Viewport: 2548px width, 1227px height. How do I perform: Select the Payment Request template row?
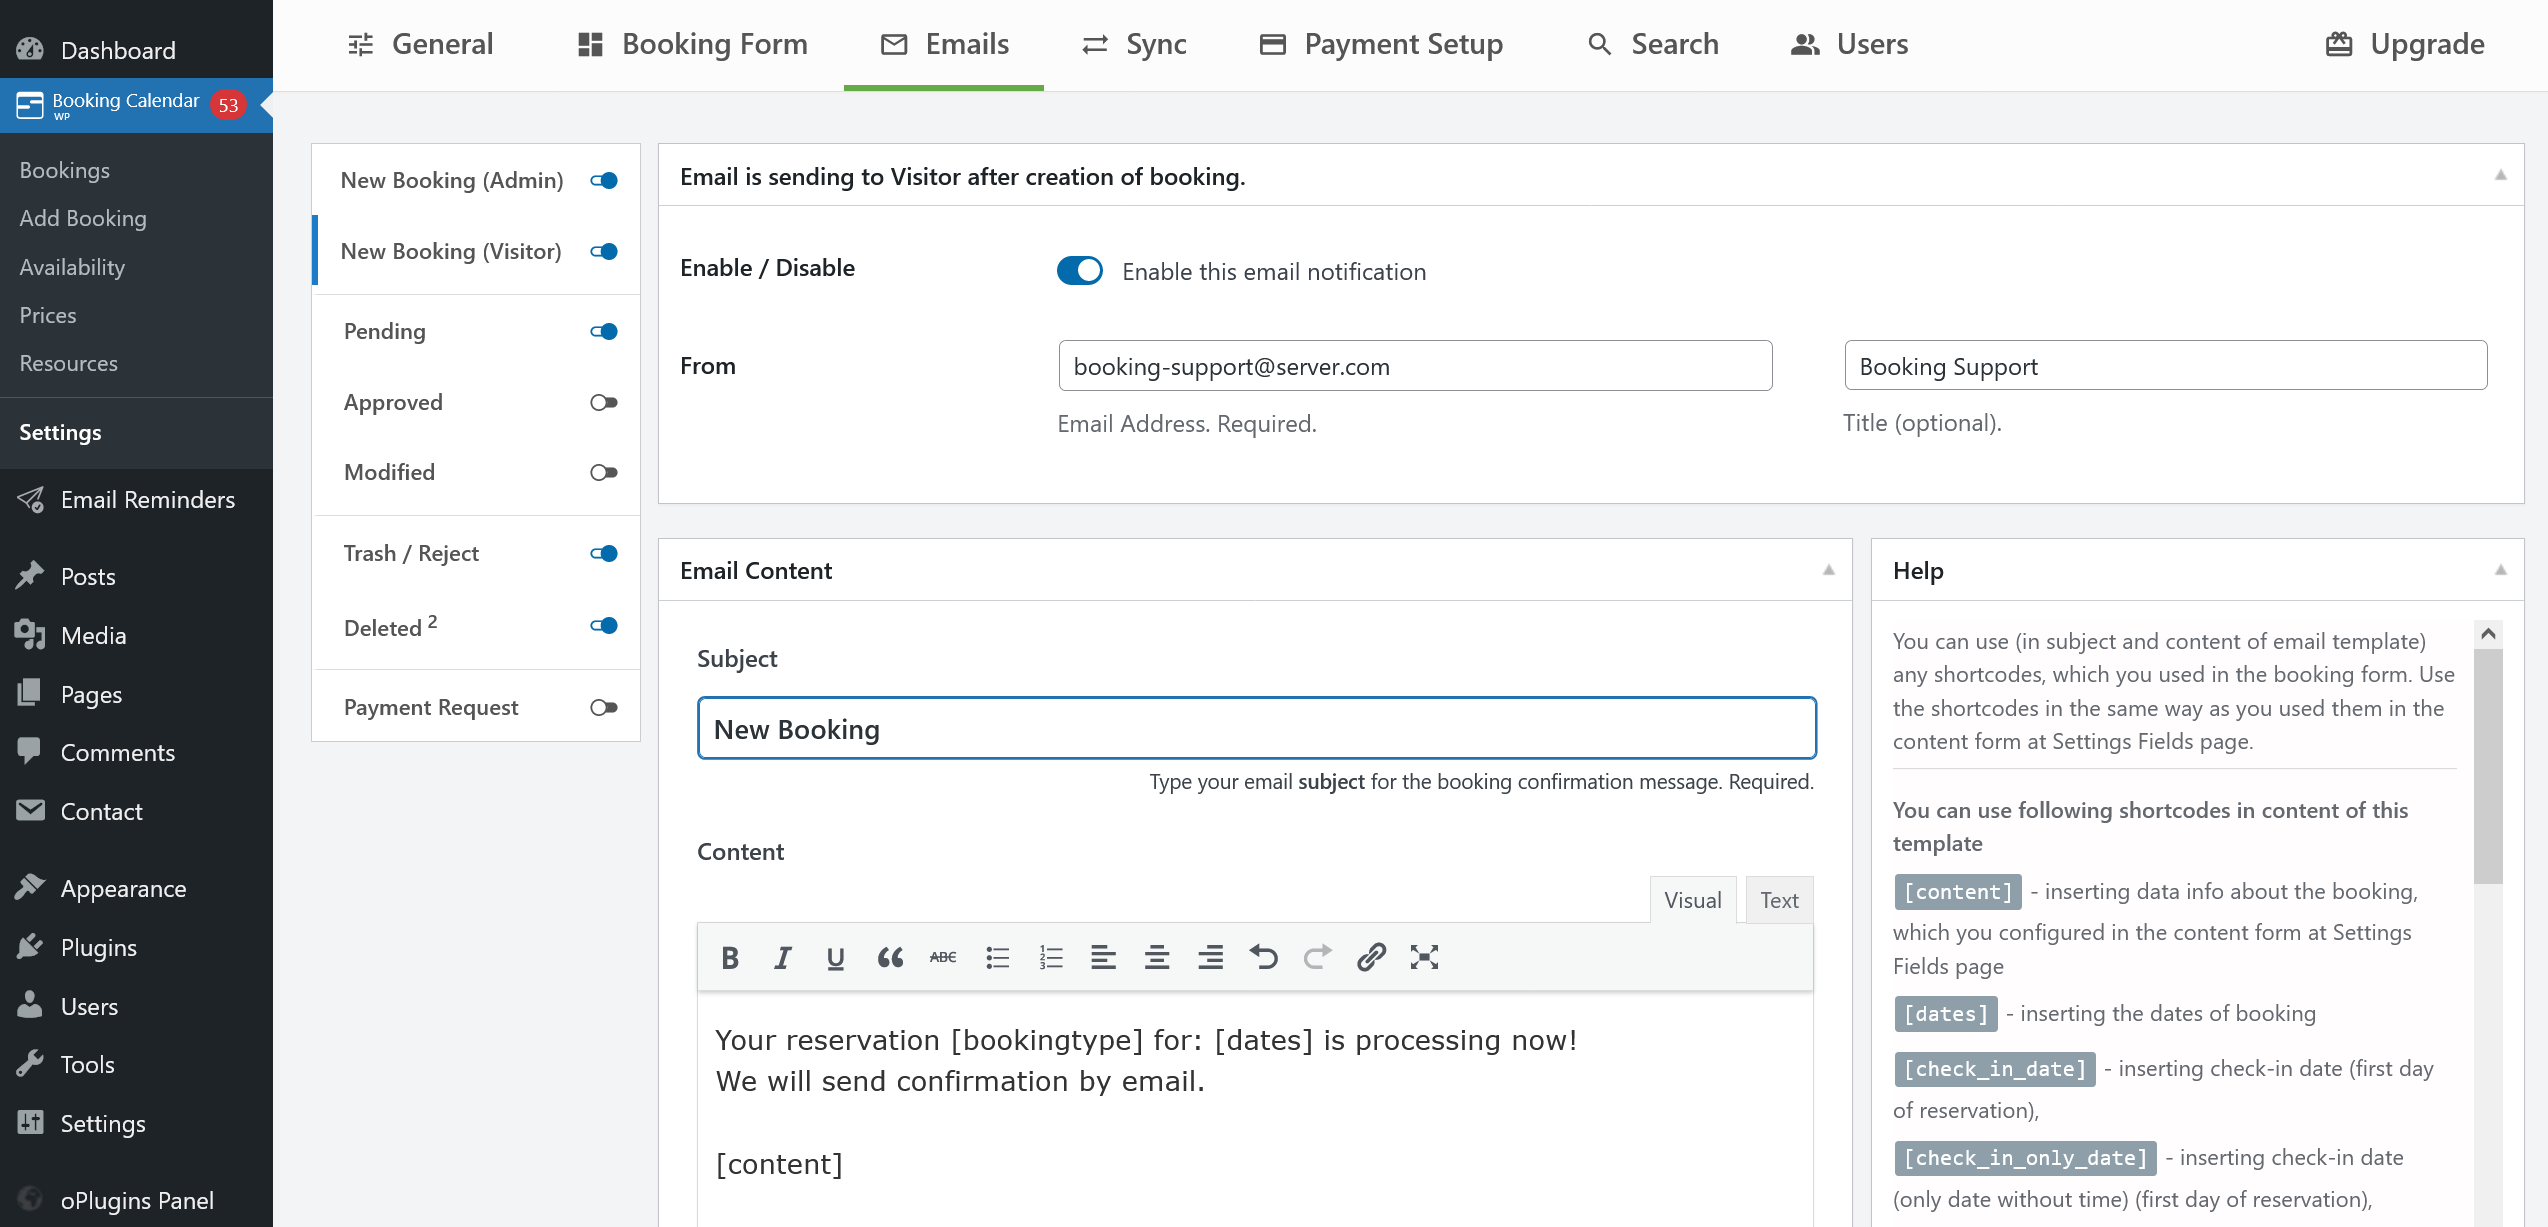[x=476, y=707]
